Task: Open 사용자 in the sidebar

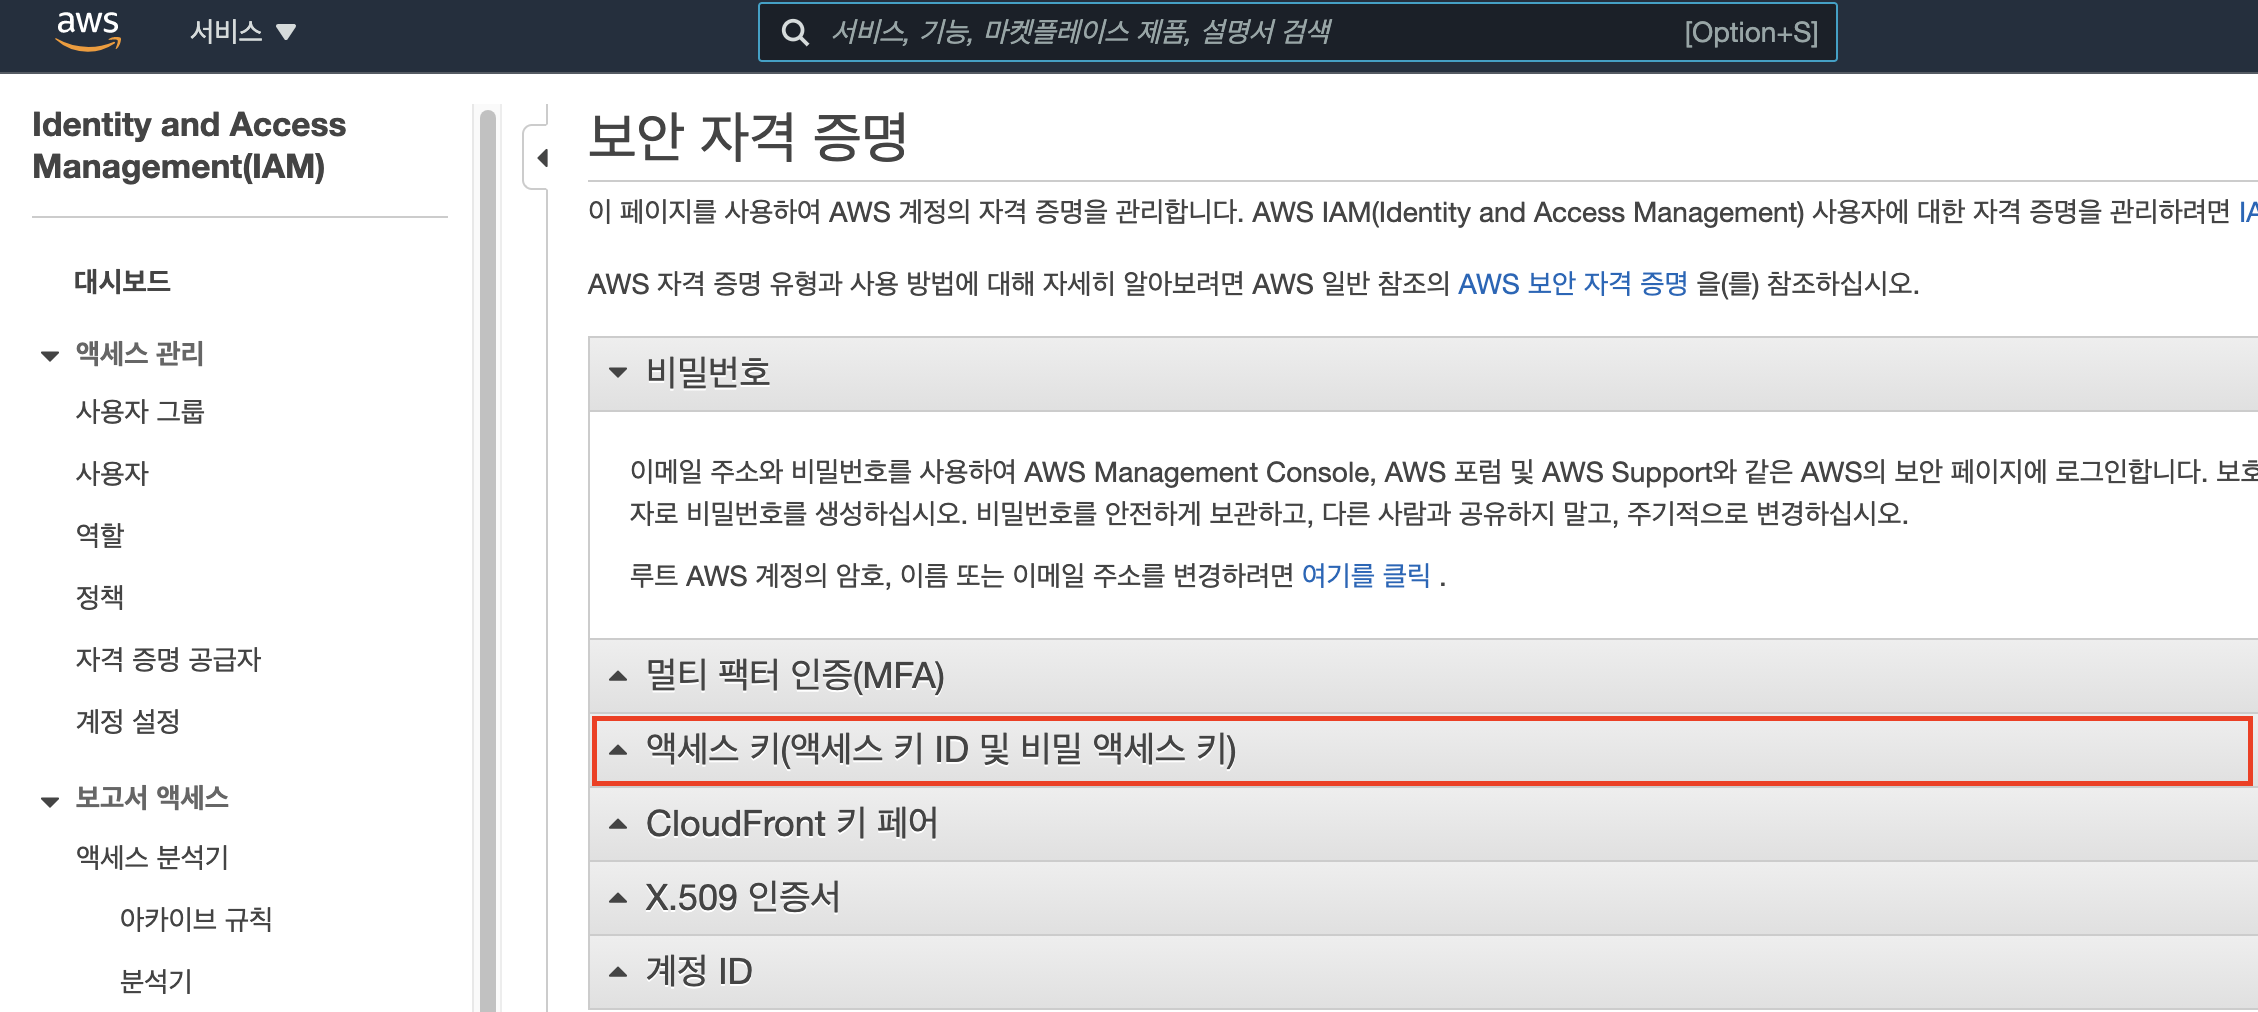Action: pos(112,473)
